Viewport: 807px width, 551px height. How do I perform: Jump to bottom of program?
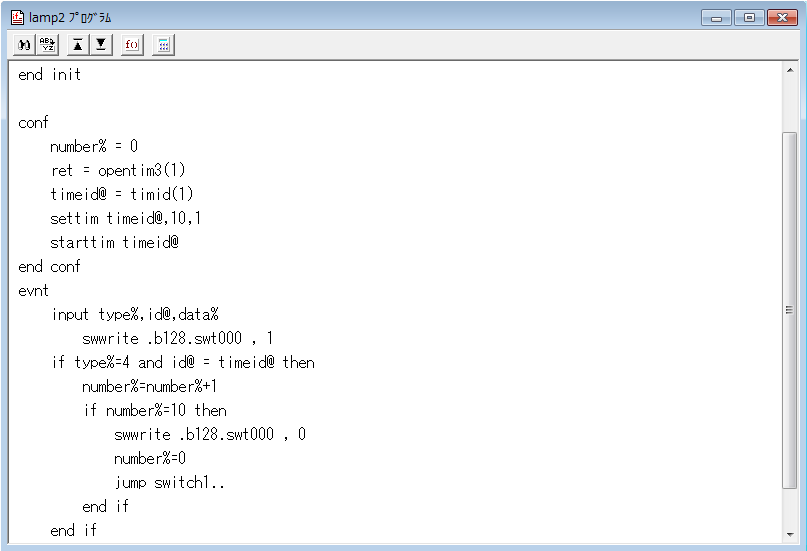pos(101,45)
